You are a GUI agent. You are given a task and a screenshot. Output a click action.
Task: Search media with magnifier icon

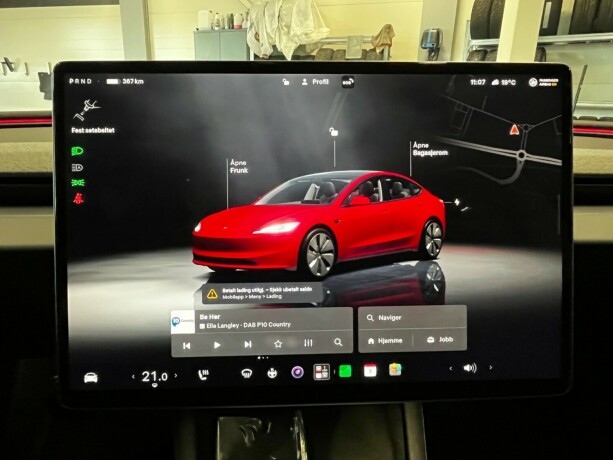pos(338,342)
